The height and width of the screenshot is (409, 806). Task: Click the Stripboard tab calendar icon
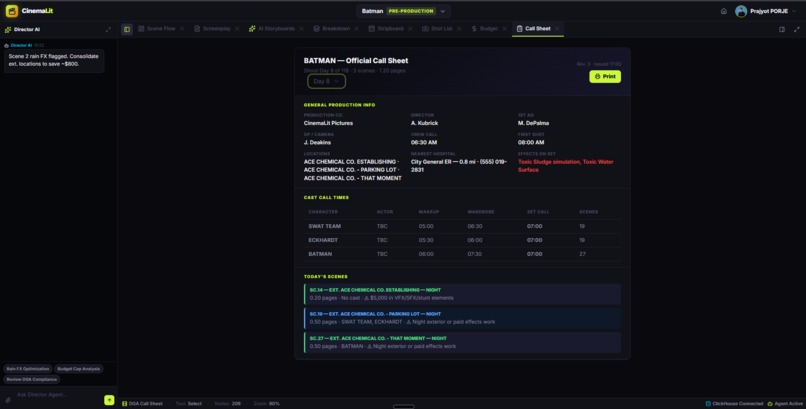point(372,29)
